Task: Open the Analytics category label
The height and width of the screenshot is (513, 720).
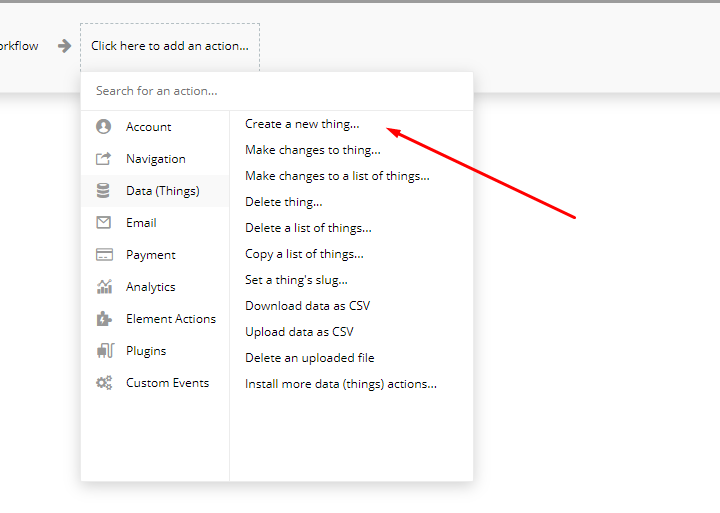Action: (x=151, y=287)
